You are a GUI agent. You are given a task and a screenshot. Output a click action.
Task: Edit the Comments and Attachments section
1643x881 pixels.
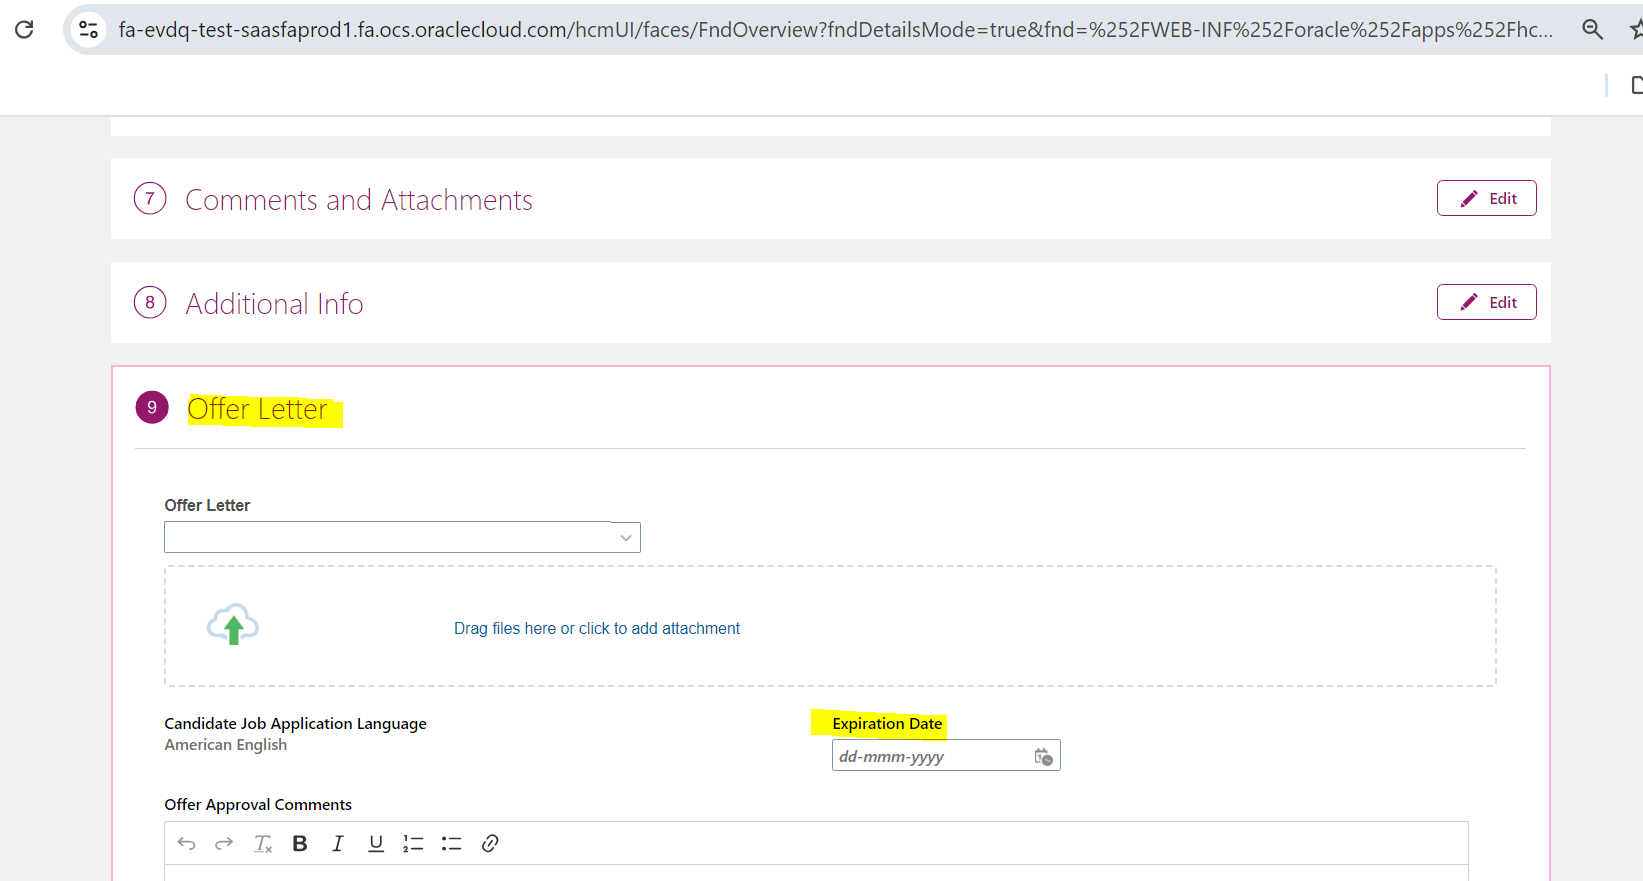1486,199
